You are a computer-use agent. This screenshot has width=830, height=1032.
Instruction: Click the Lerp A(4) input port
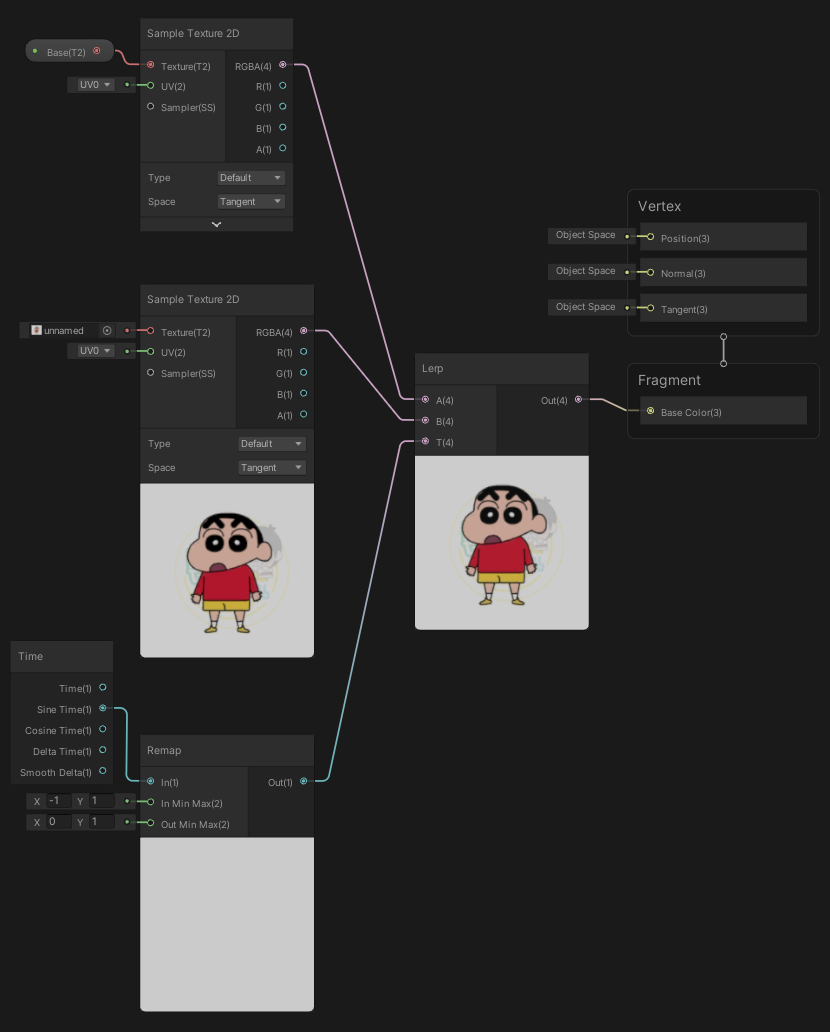tap(425, 400)
